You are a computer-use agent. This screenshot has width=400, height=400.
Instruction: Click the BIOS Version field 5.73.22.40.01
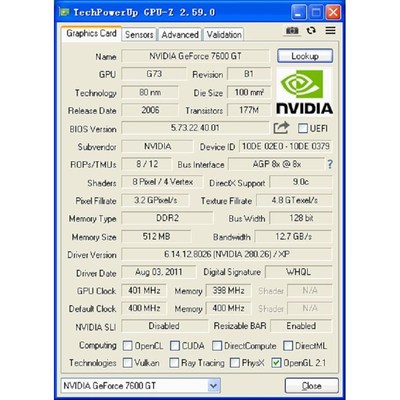[x=195, y=128]
